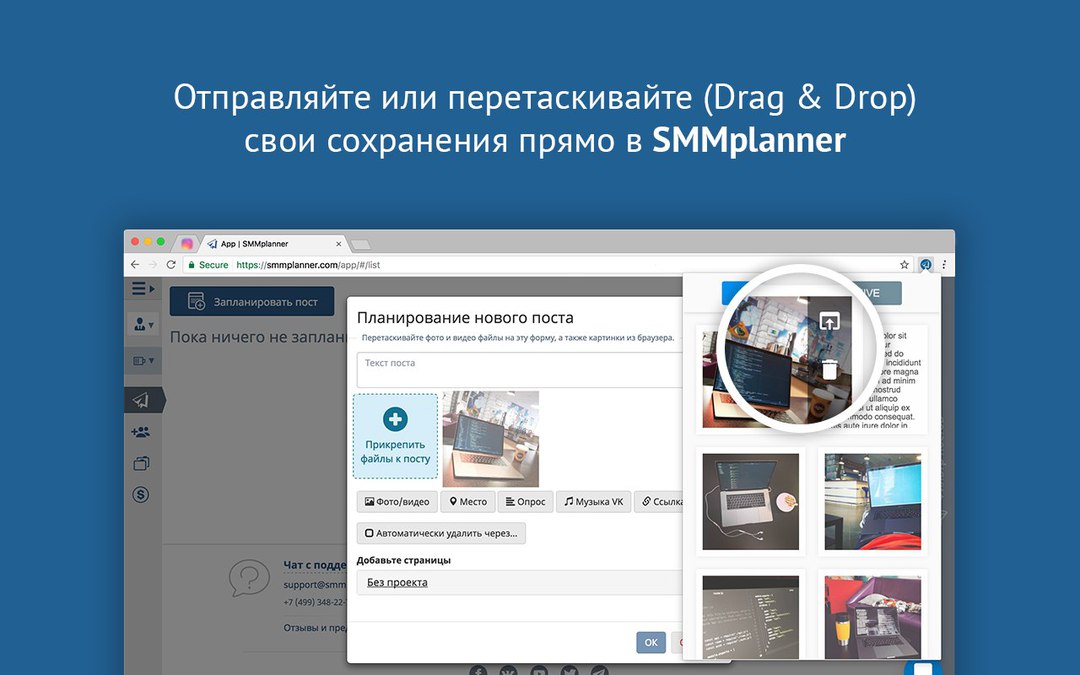Image resolution: width=1080 pixels, height=675 pixels.
Task: Go forward in browser history
Action: click(153, 264)
